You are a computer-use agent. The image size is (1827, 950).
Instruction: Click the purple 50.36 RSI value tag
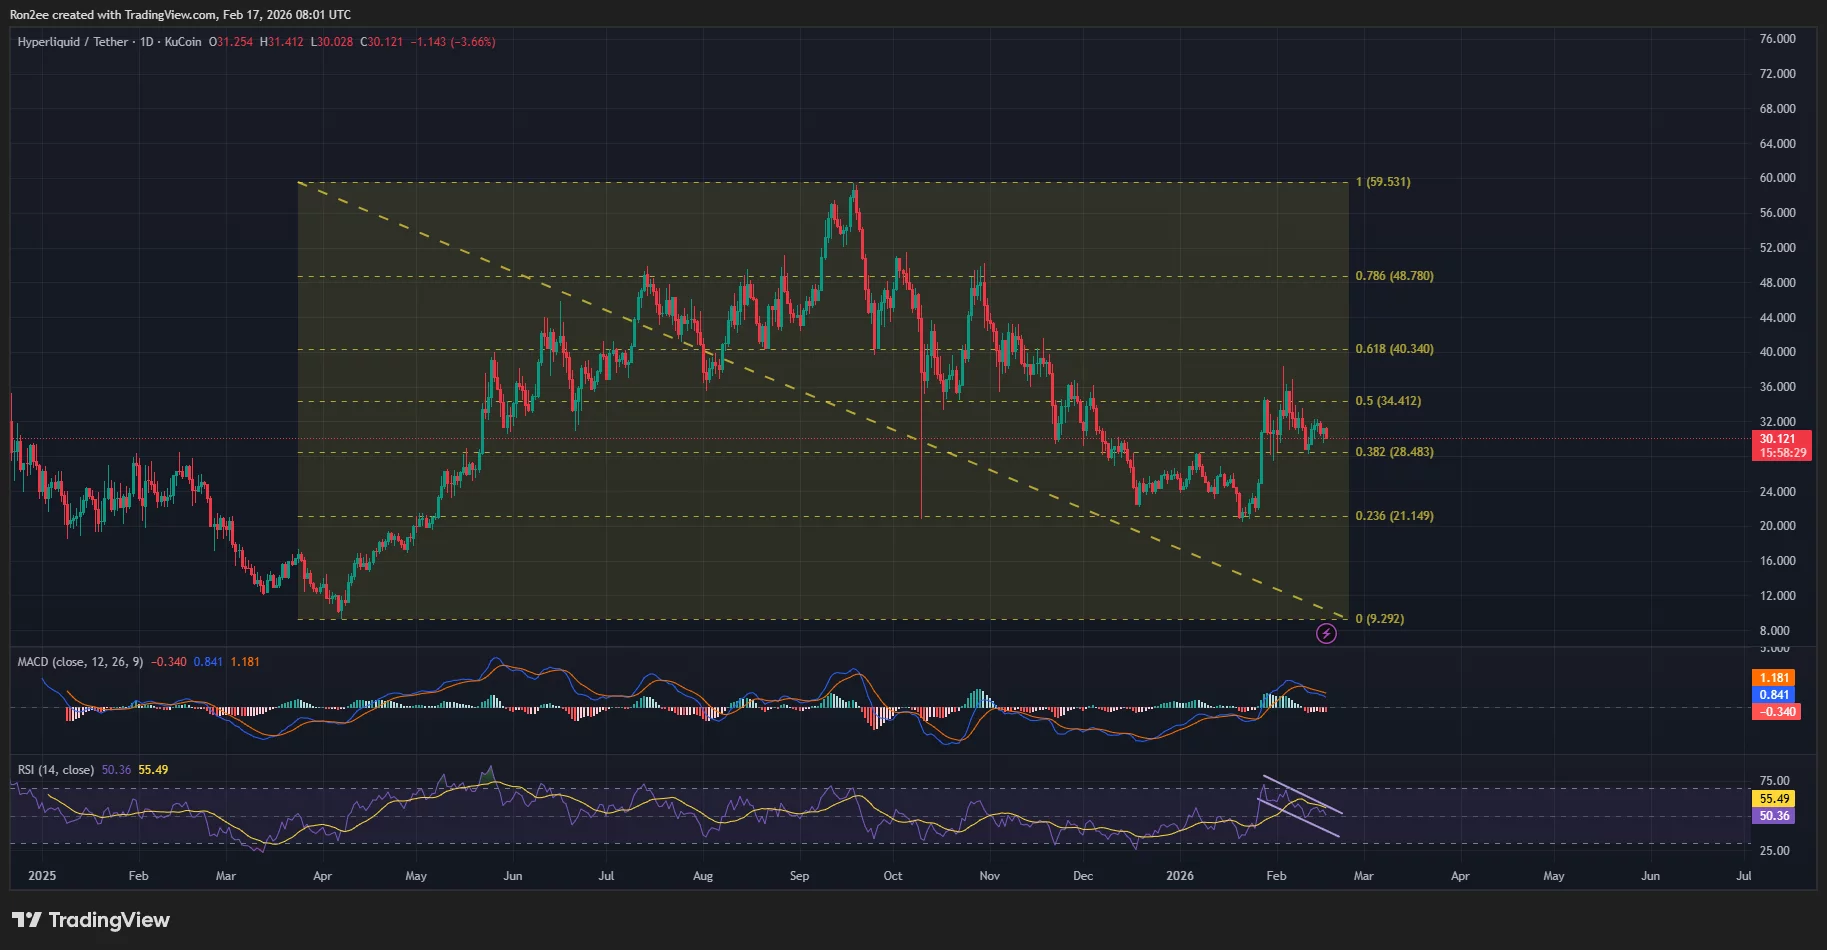pos(1773,816)
